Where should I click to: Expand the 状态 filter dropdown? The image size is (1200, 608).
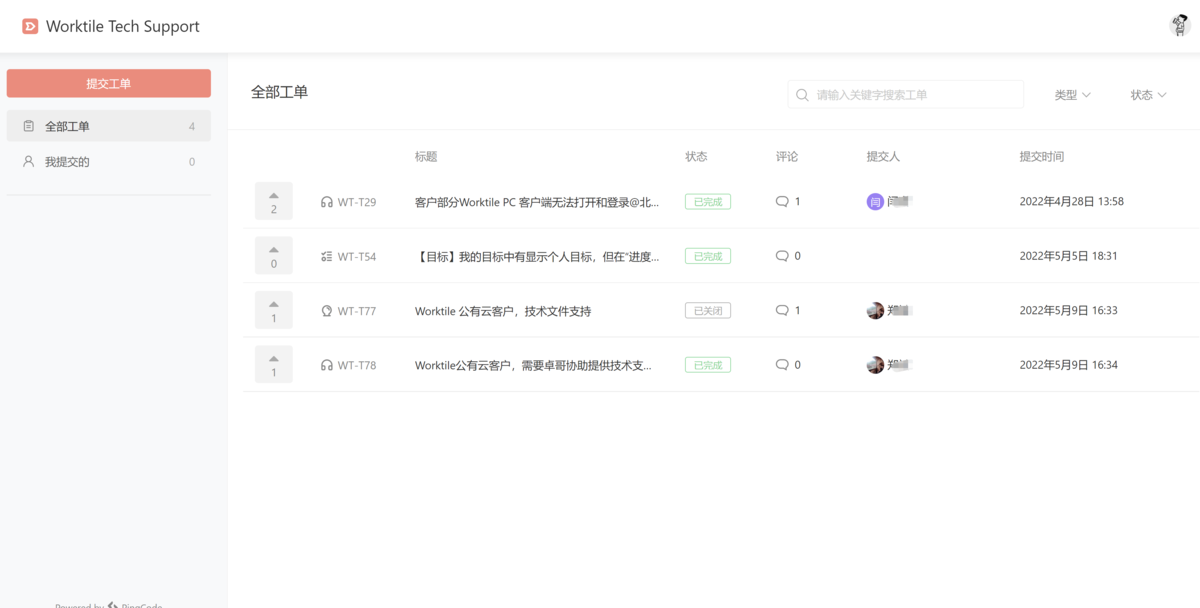[x=1148, y=95]
